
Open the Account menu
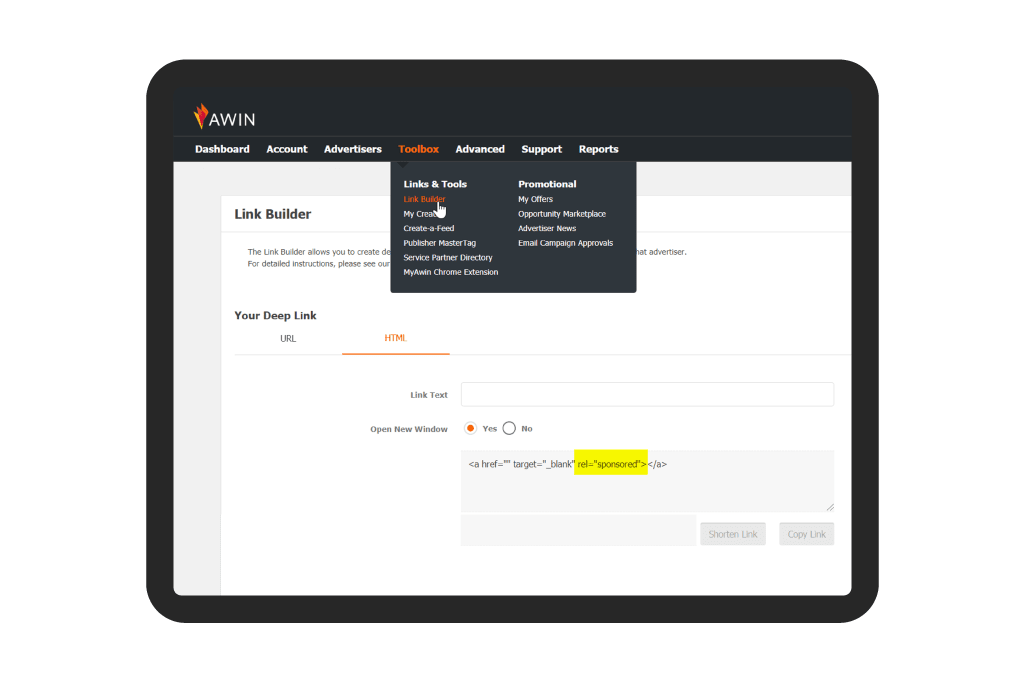pyautogui.click(x=287, y=149)
